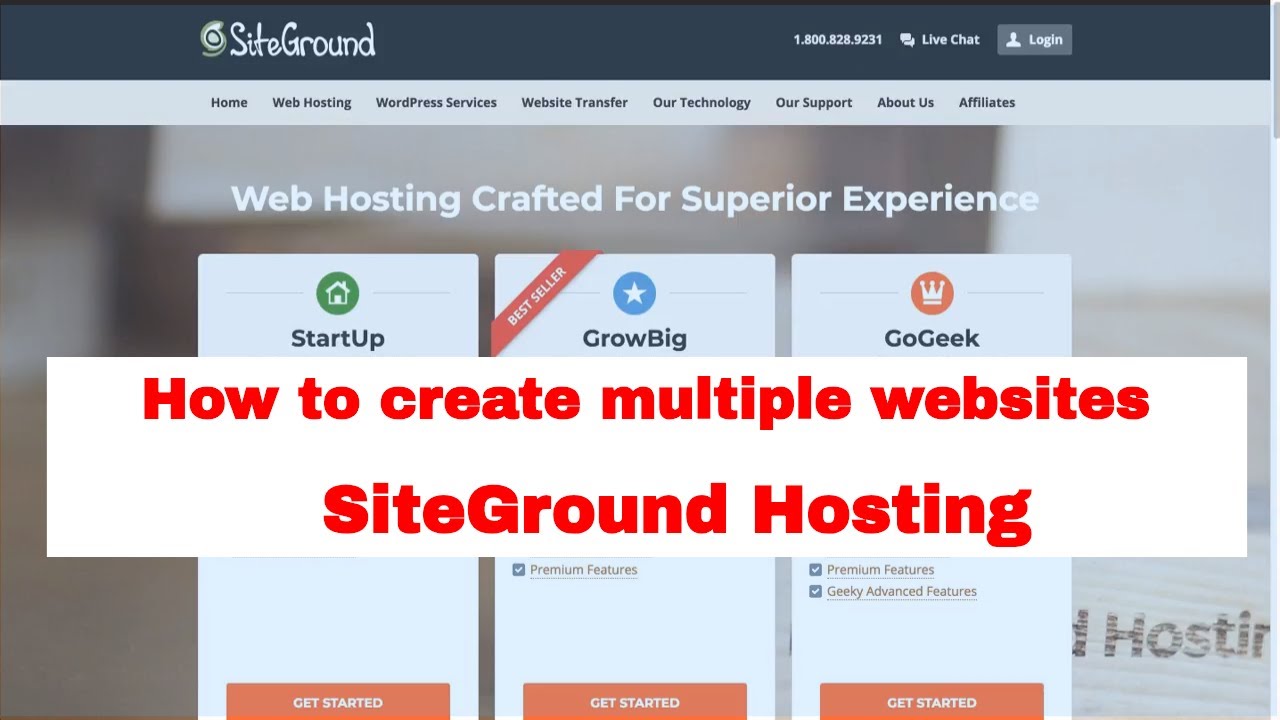The height and width of the screenshot is (720, 1280).
Task: Open Live Chat
Action: (940, 40)
